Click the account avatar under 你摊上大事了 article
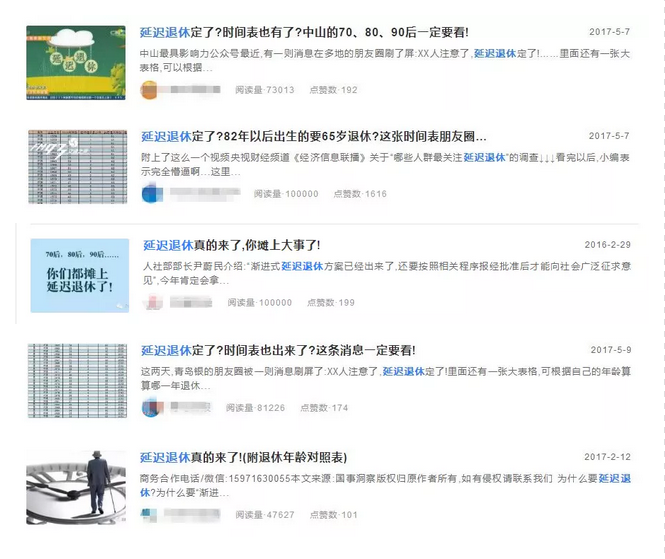 click(x=153, y=302)
